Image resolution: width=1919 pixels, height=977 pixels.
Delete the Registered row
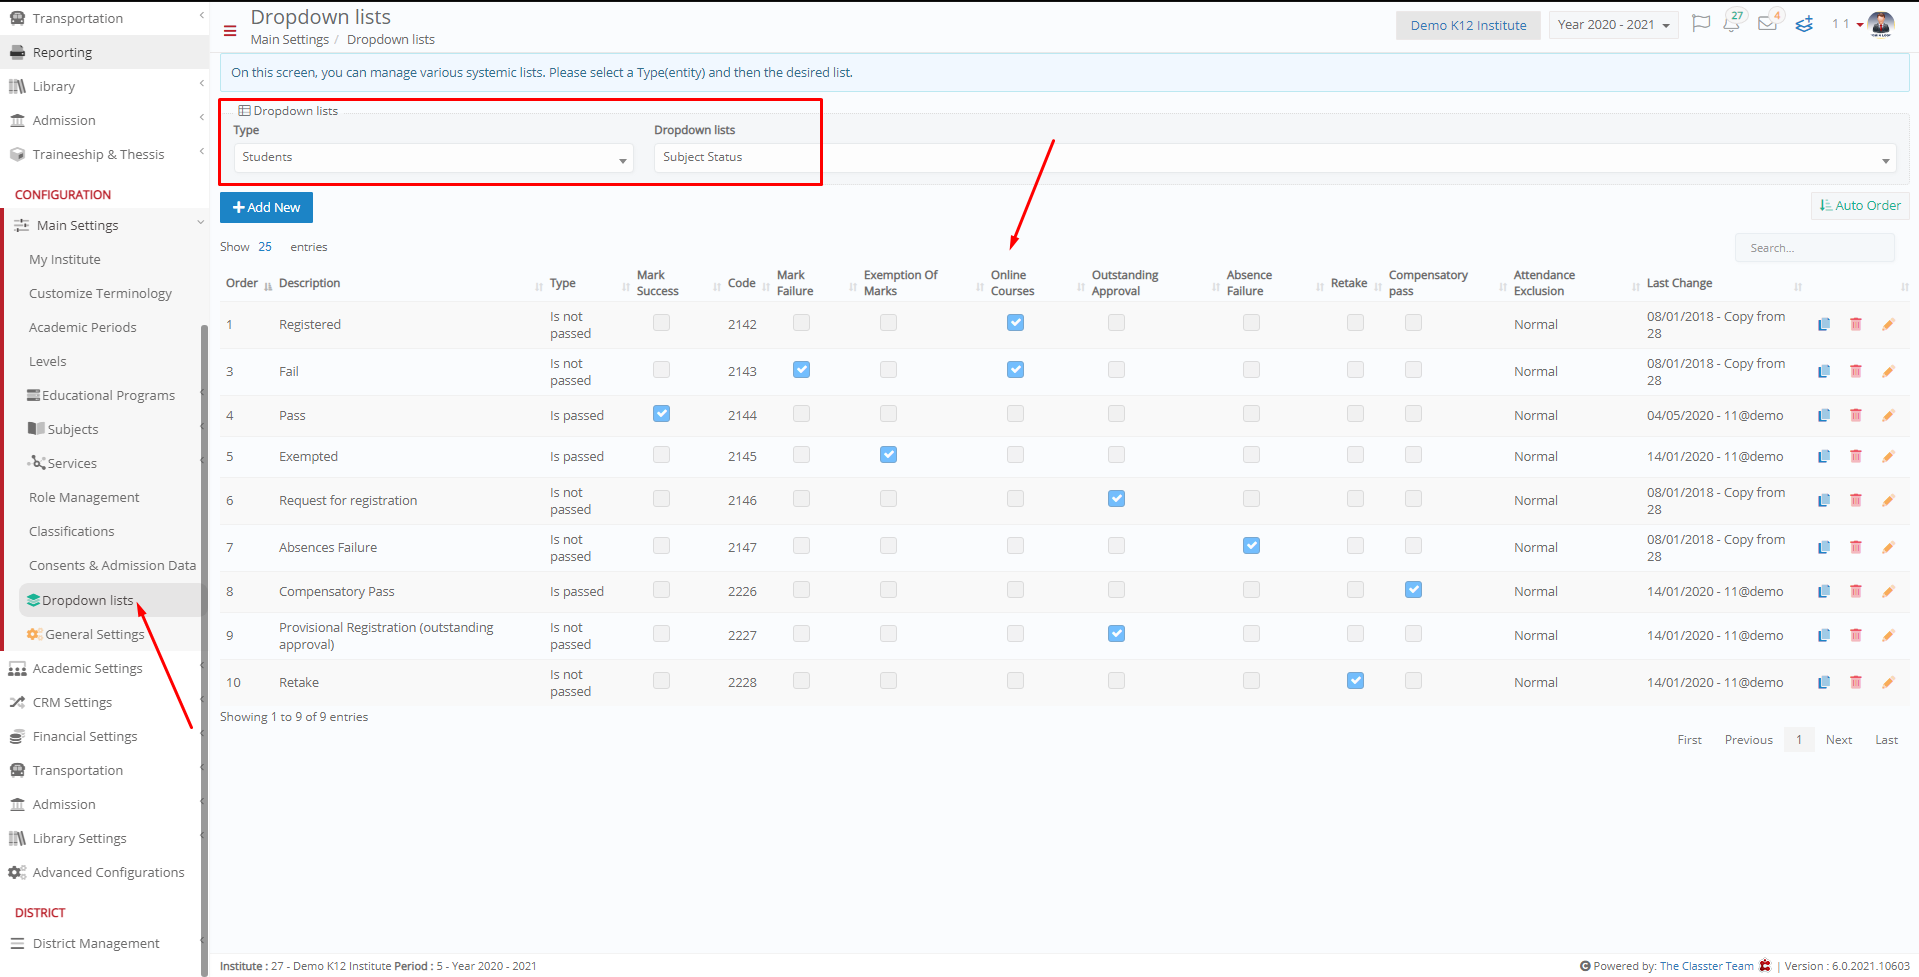click(1856, 324)
